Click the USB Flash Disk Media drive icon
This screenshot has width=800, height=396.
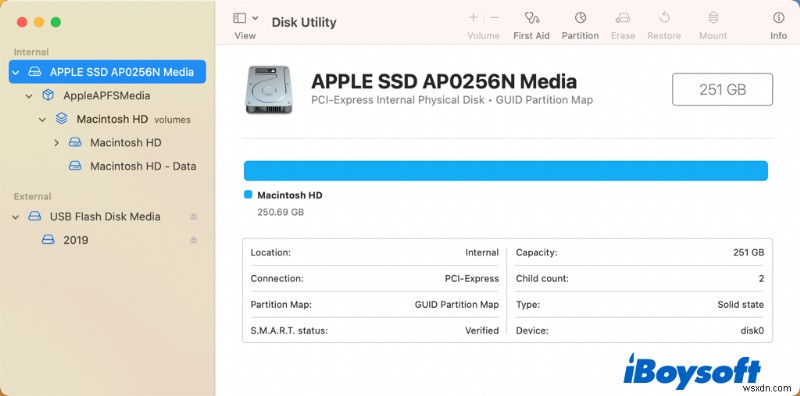pyautogui.click(x=34, y=216)
